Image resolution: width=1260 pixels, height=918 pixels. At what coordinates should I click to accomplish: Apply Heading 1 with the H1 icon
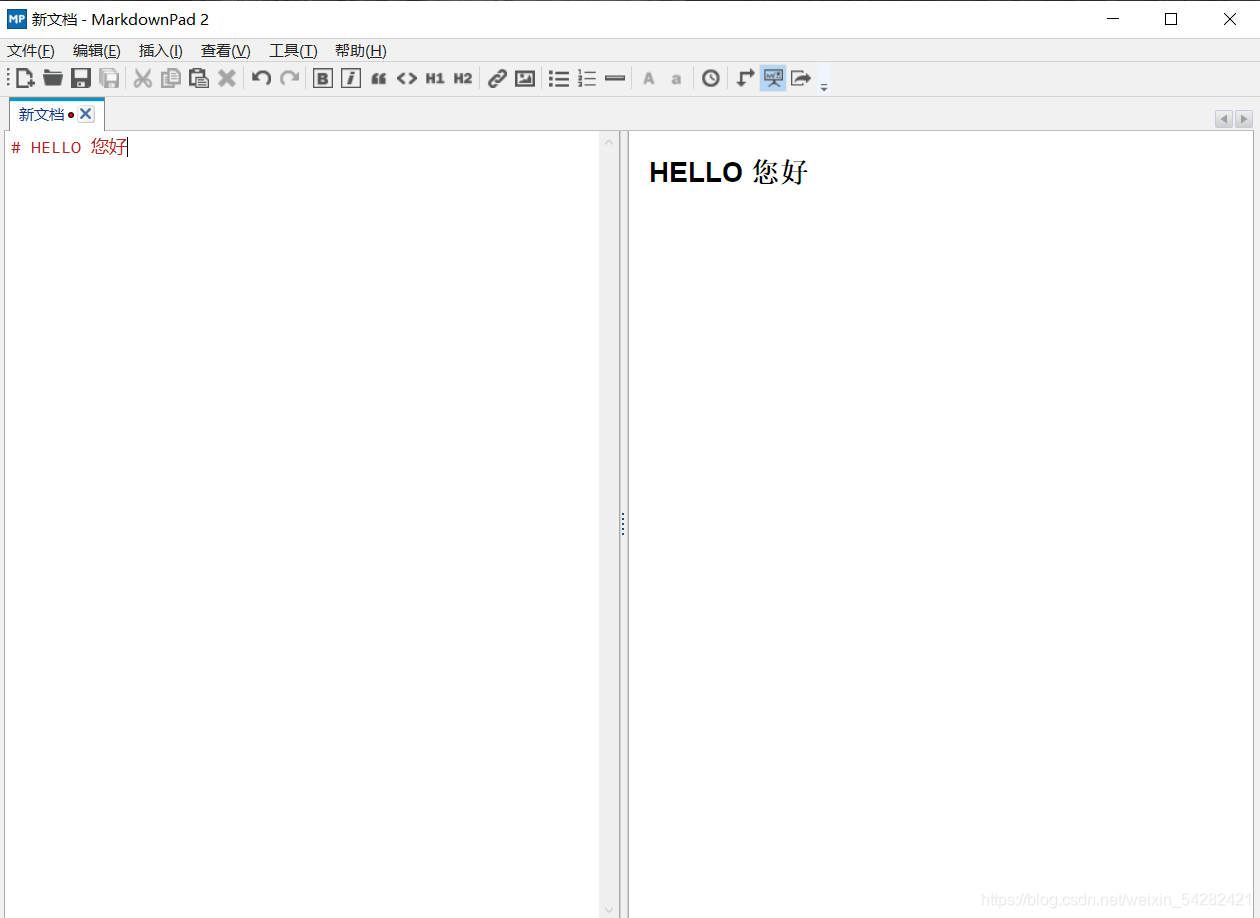[x=435, y=78]
